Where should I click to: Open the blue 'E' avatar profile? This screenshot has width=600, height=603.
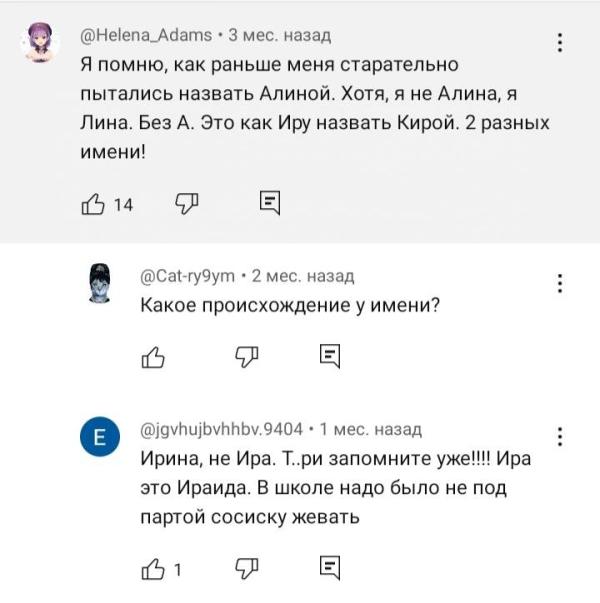tap(99, 438)
